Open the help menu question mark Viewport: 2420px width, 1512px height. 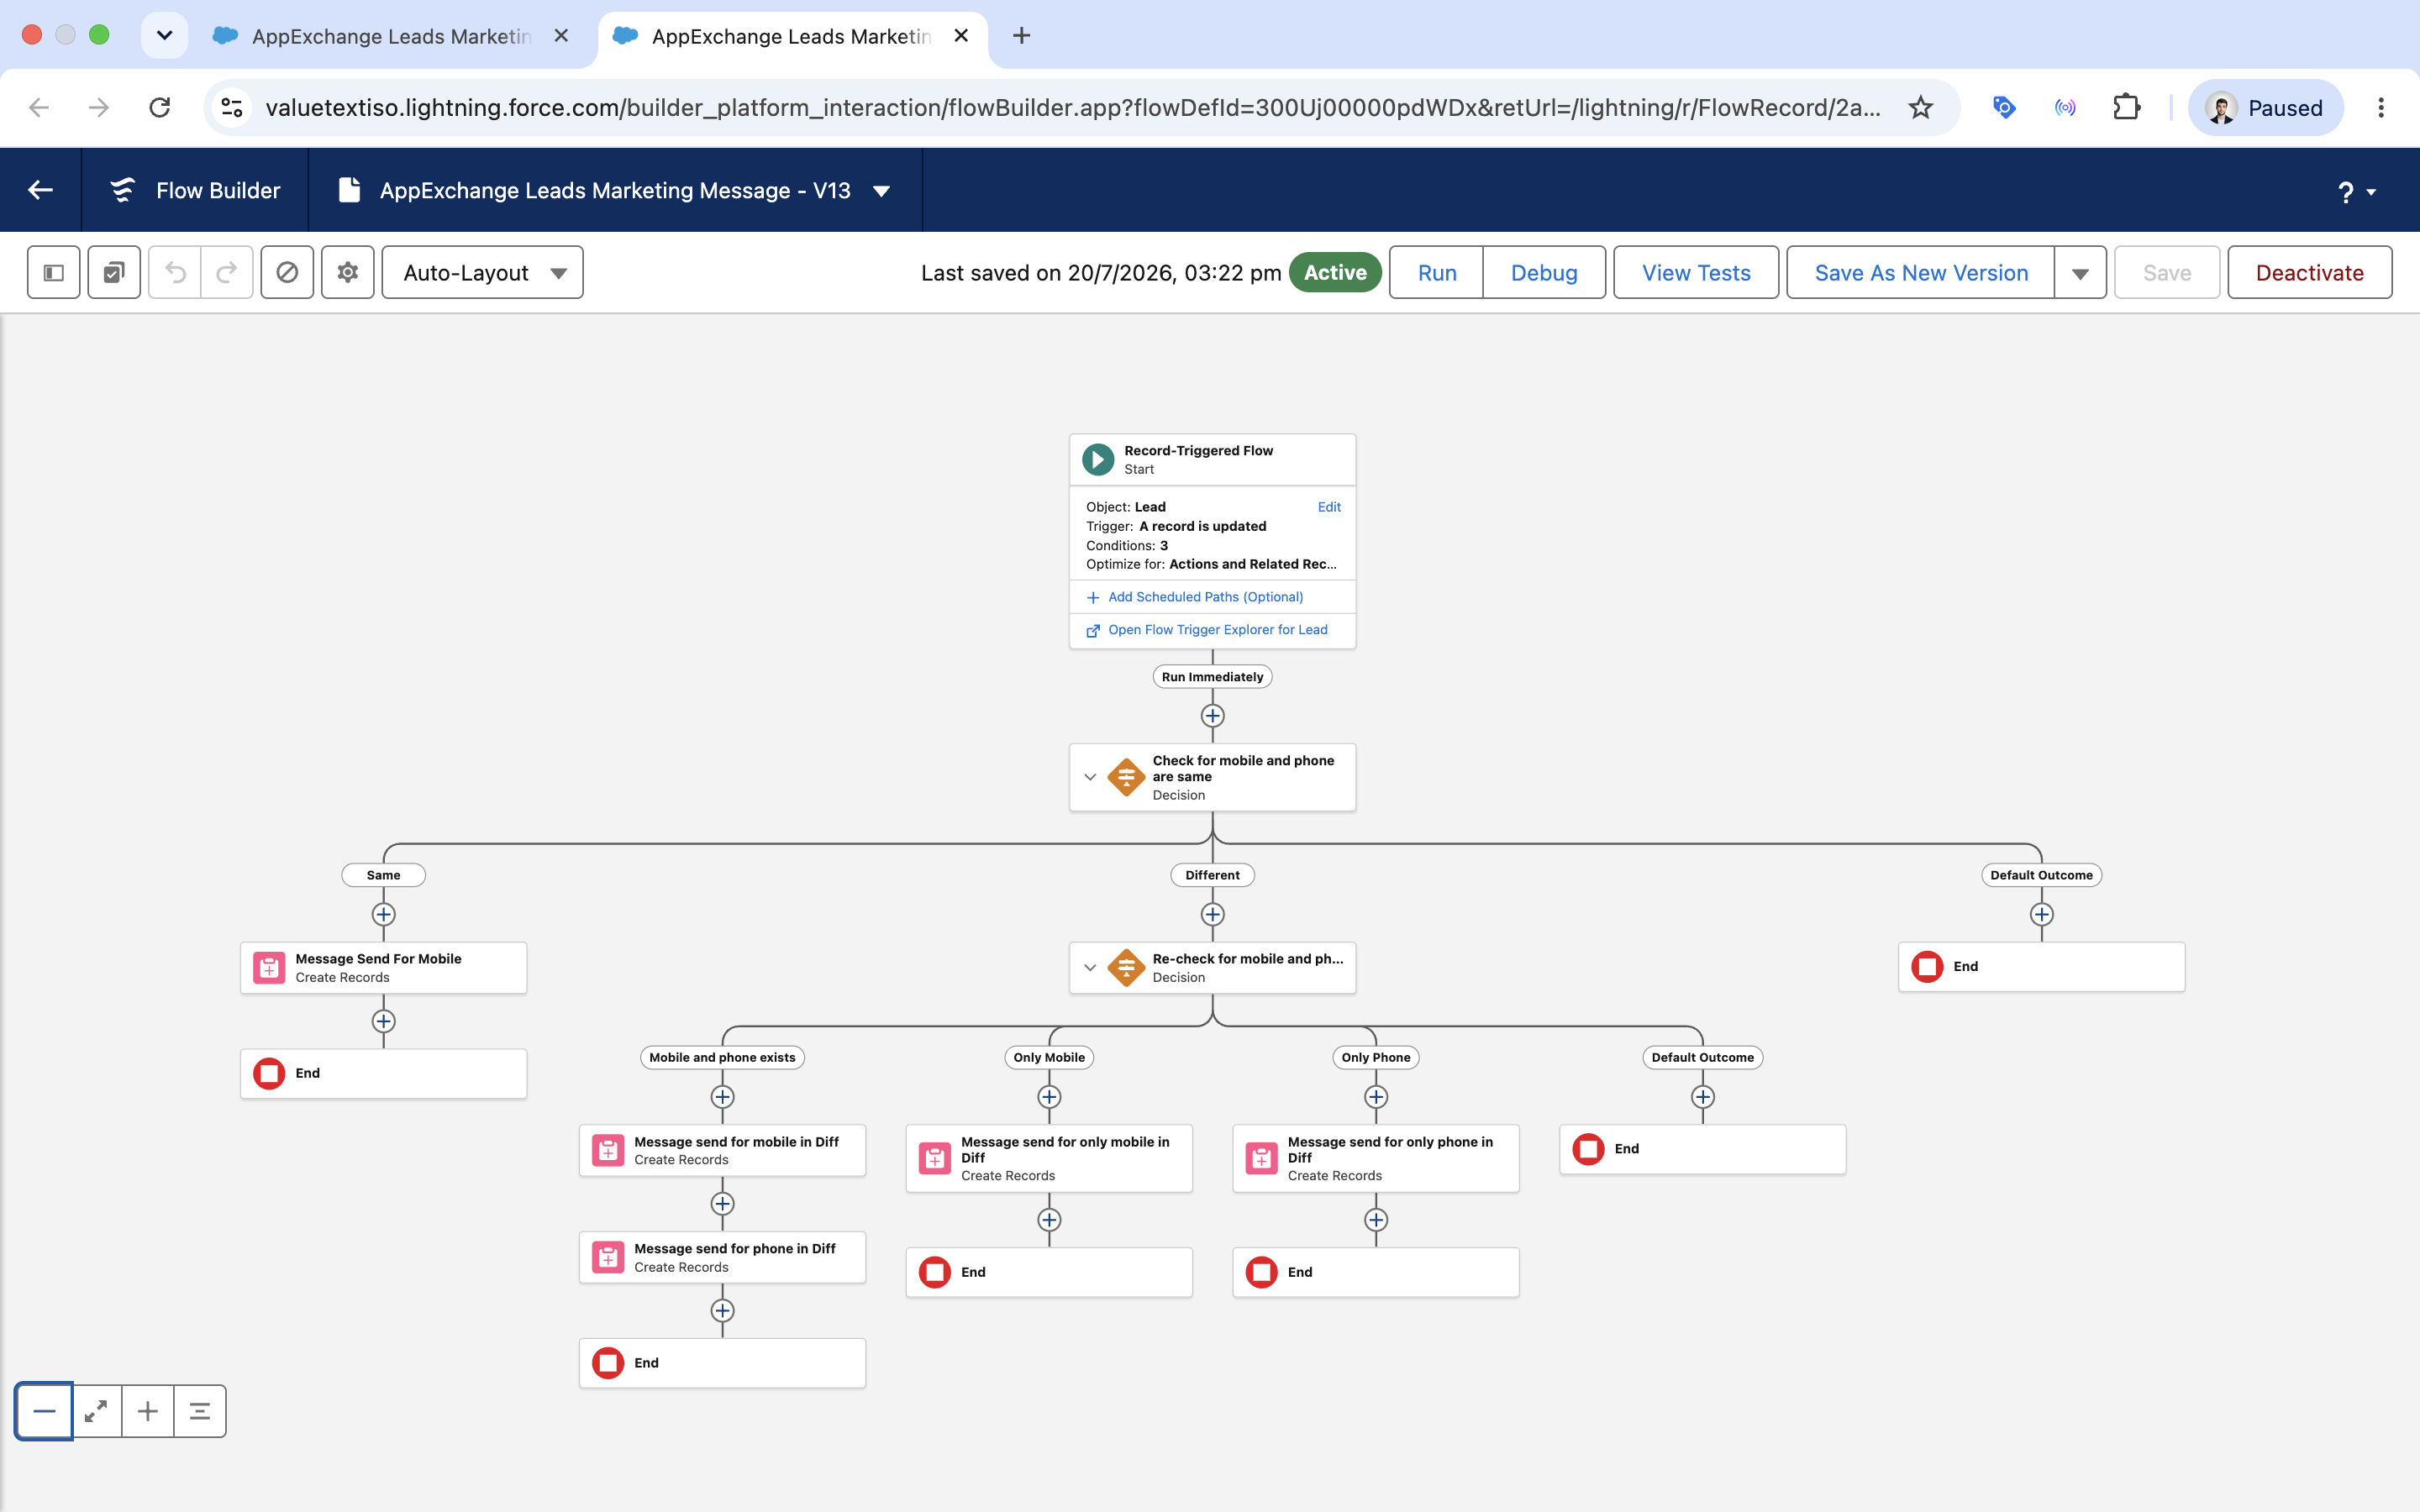coord(2356,191)
